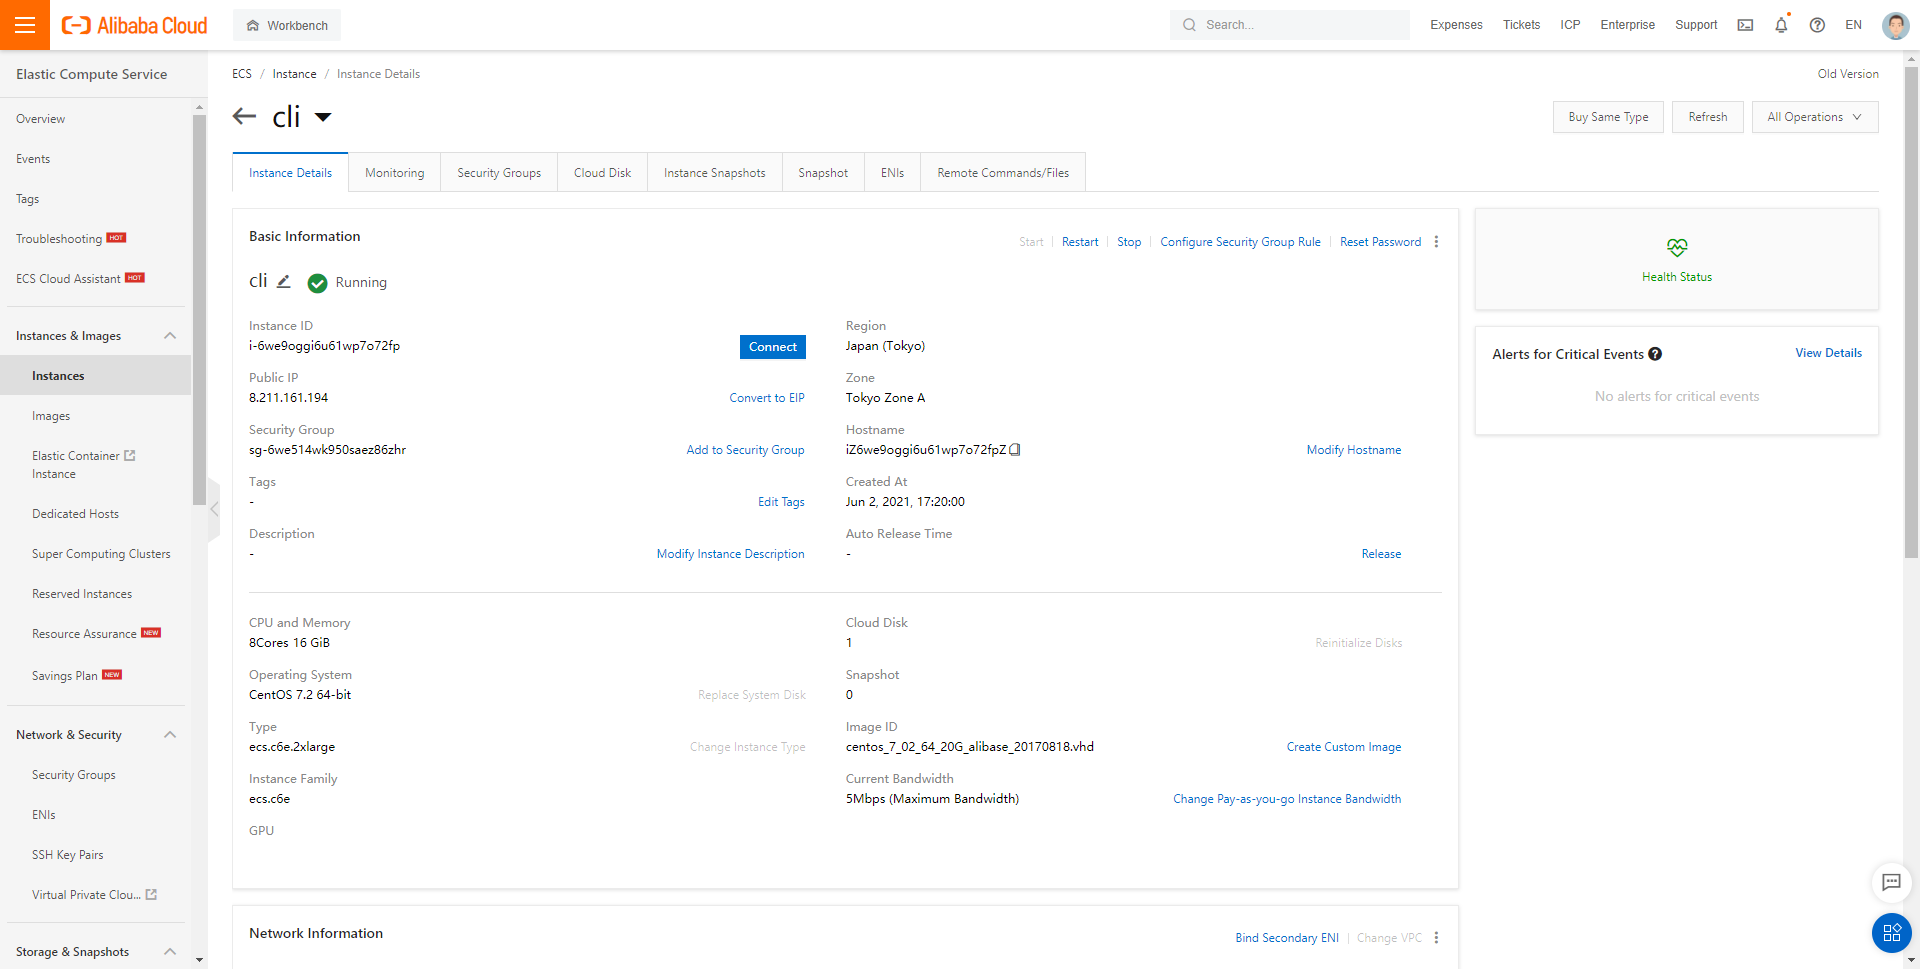Switch to Old Version link

pyautogui.click(x=1848, y=74)
